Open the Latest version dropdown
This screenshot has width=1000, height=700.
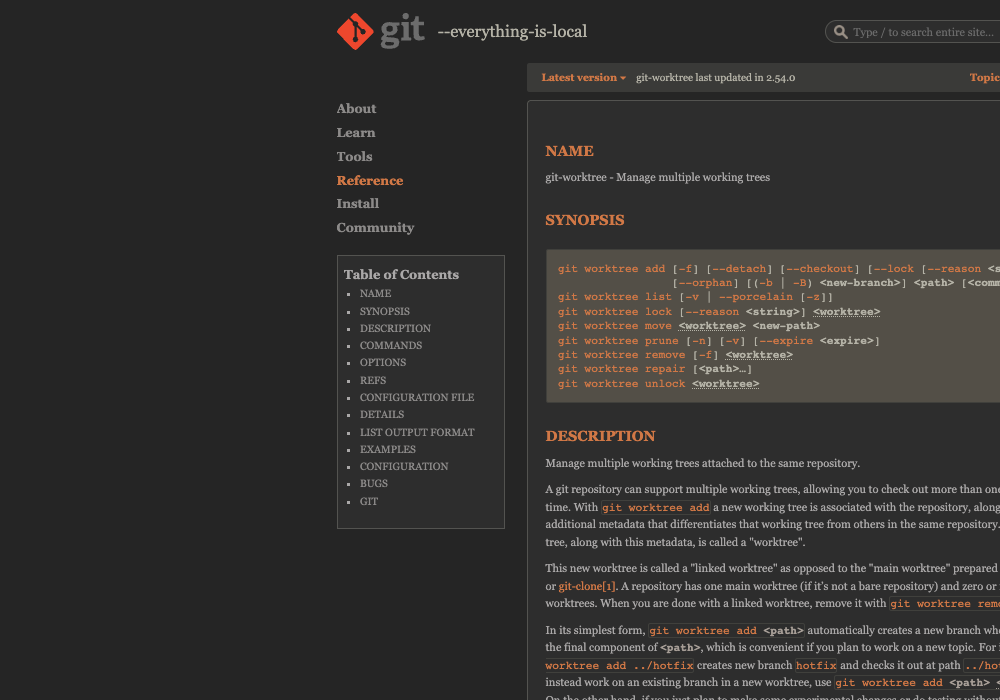[x=584, y=78]
